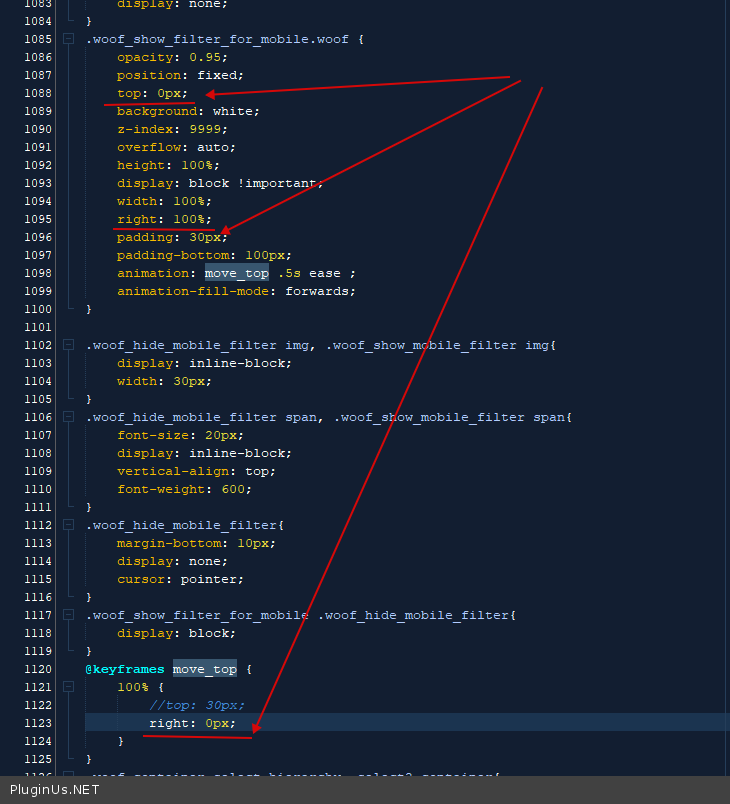730x804 pixels.
Task: Click the 'display: block !important' declaration
Action: (219, 183)
